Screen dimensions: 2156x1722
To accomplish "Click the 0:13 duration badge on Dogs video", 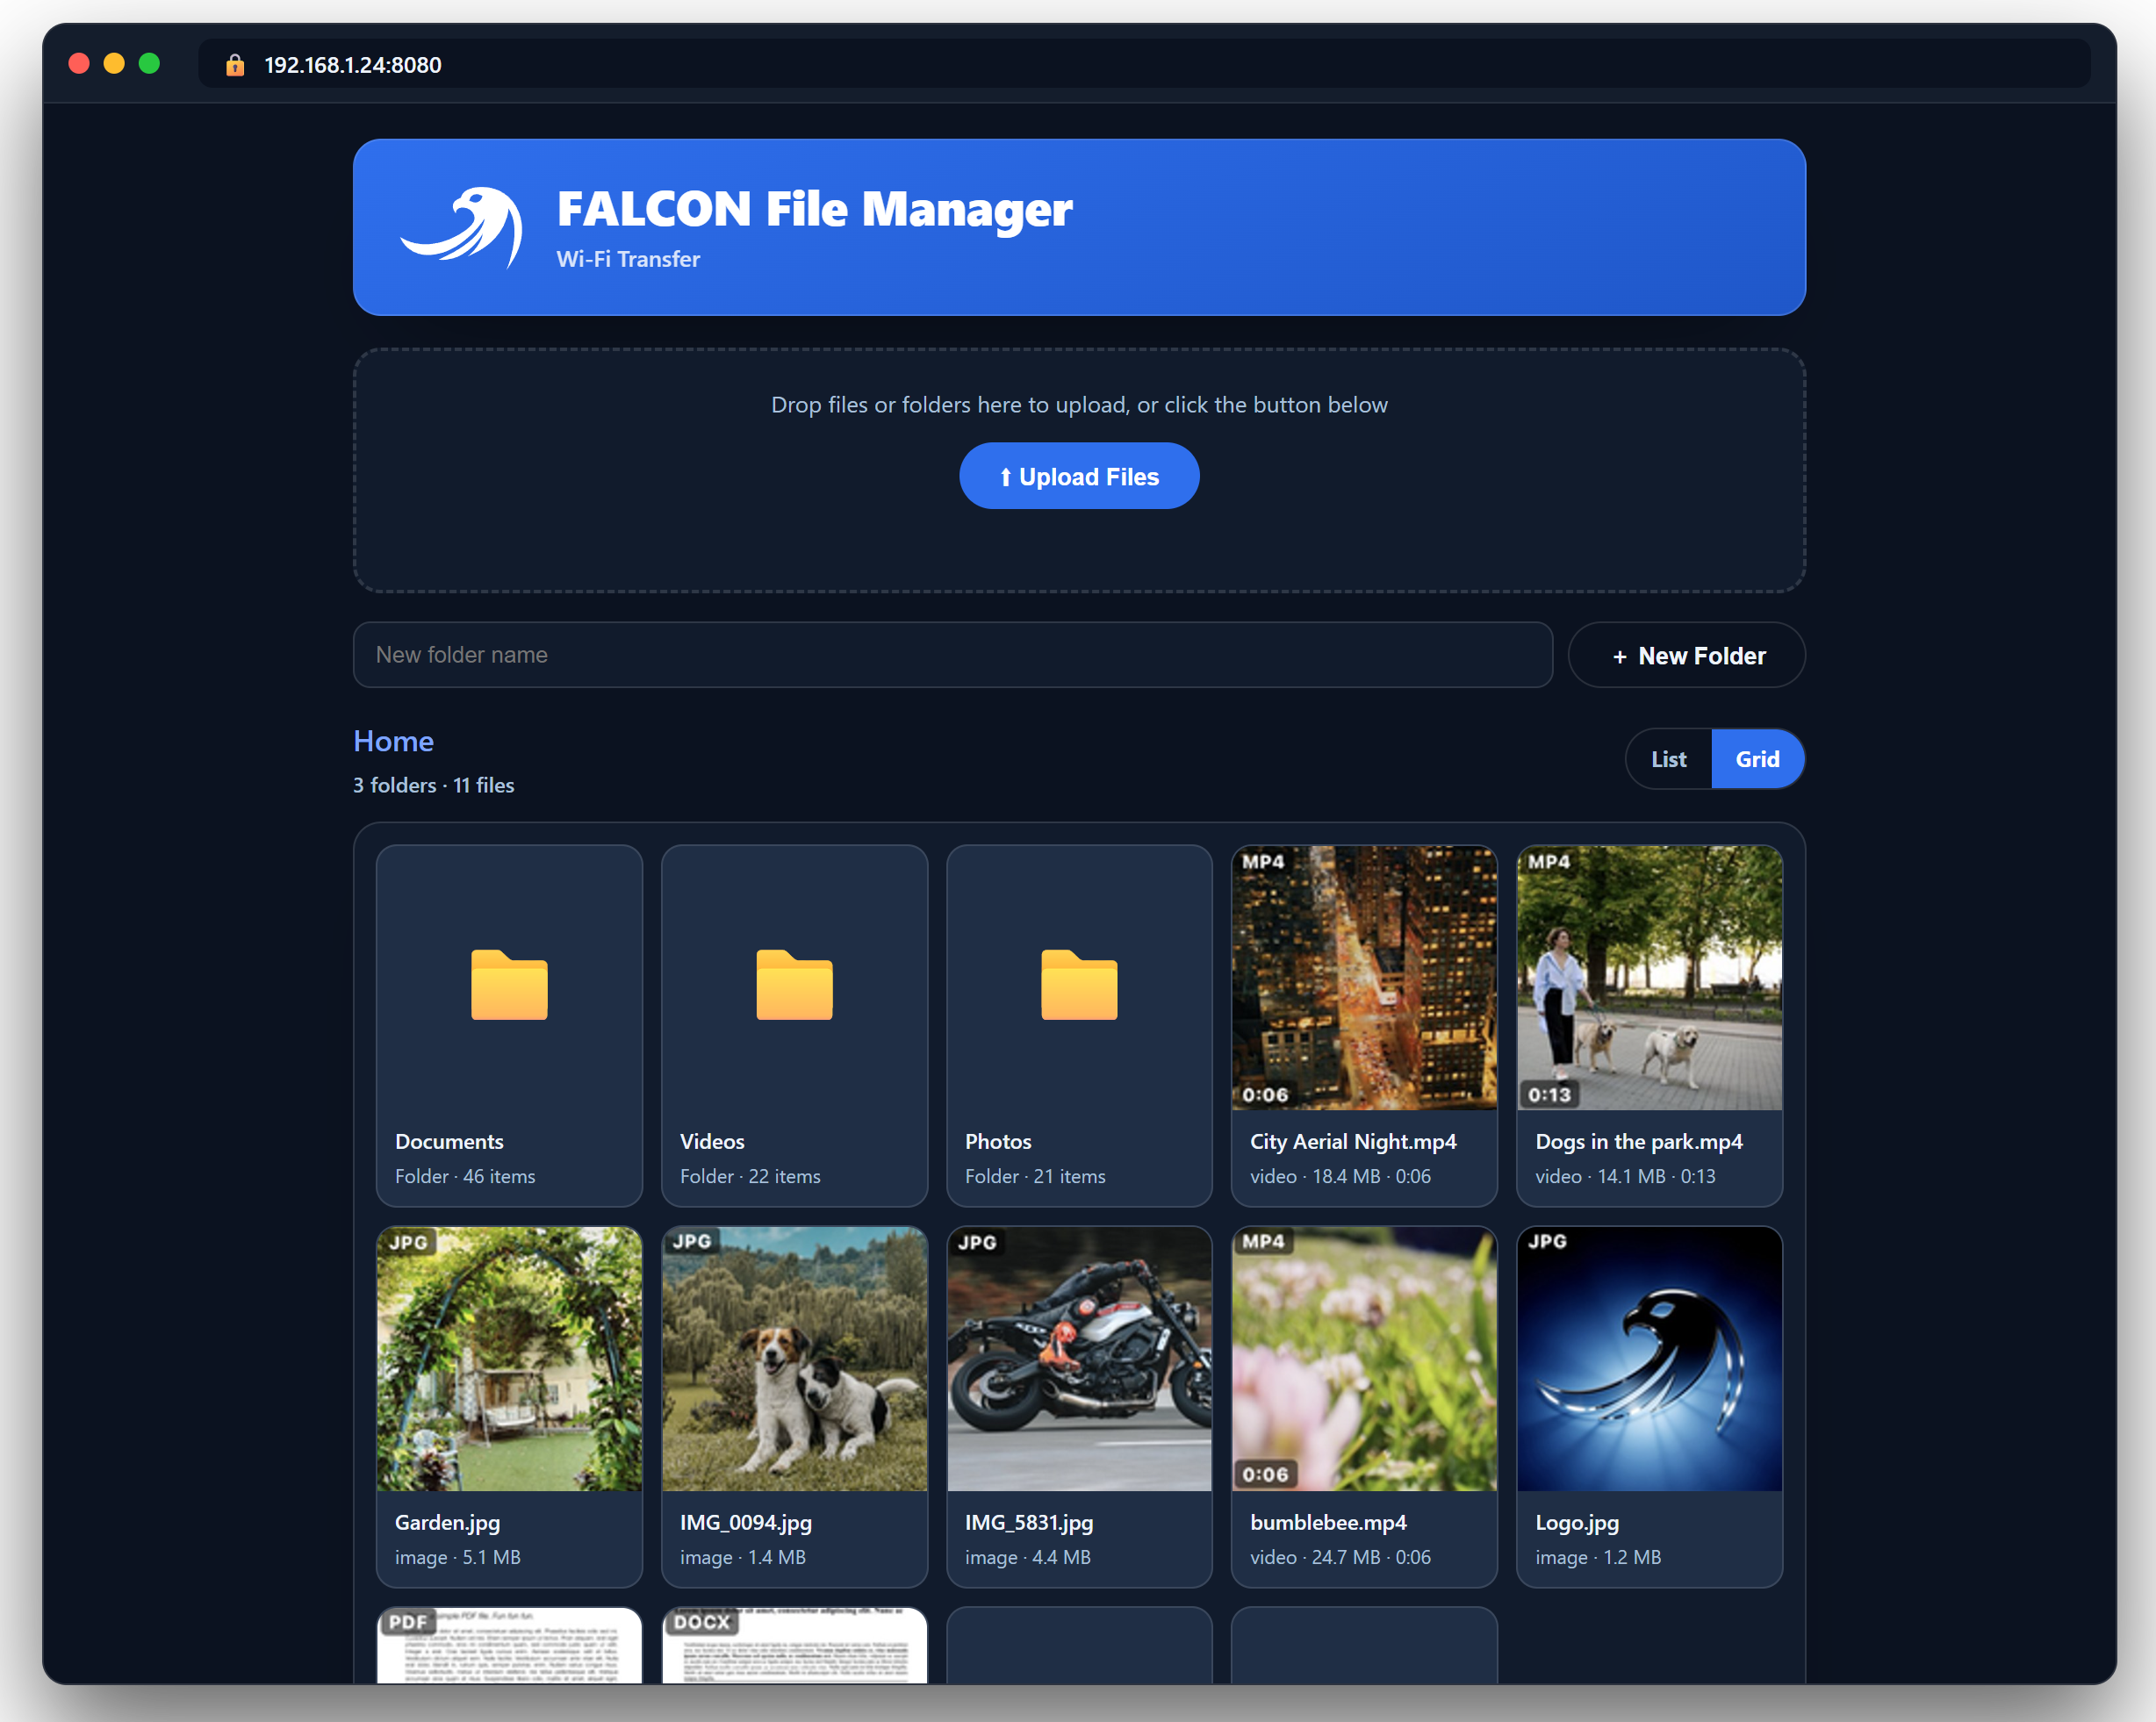I will [1549, 1095].
